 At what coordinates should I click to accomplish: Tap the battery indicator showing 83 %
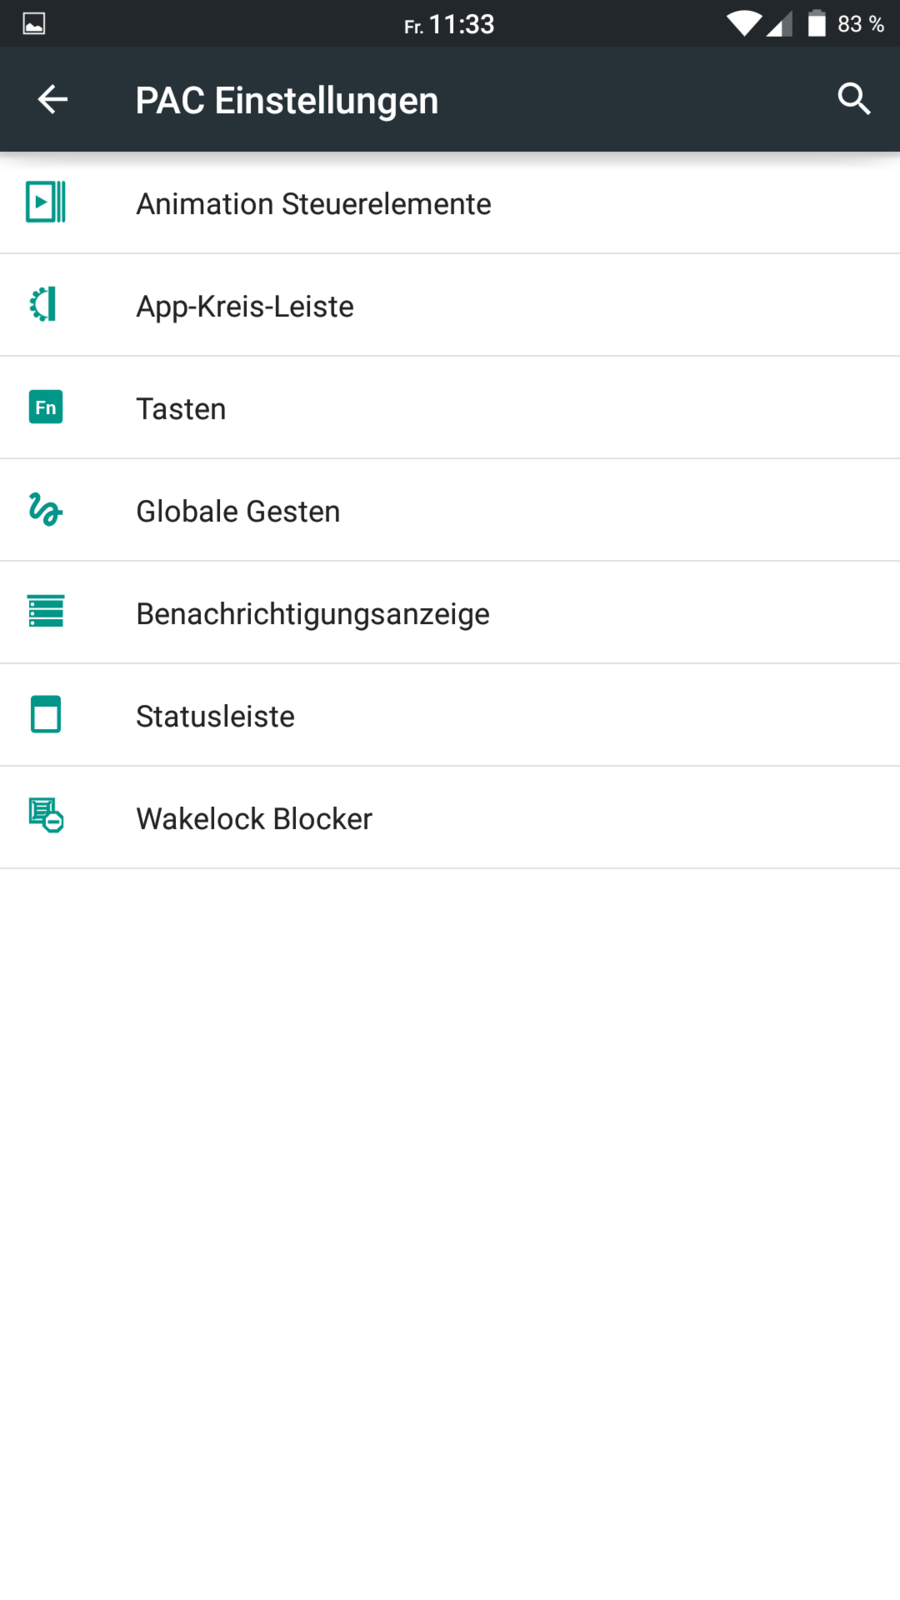[x=845, y=24]
